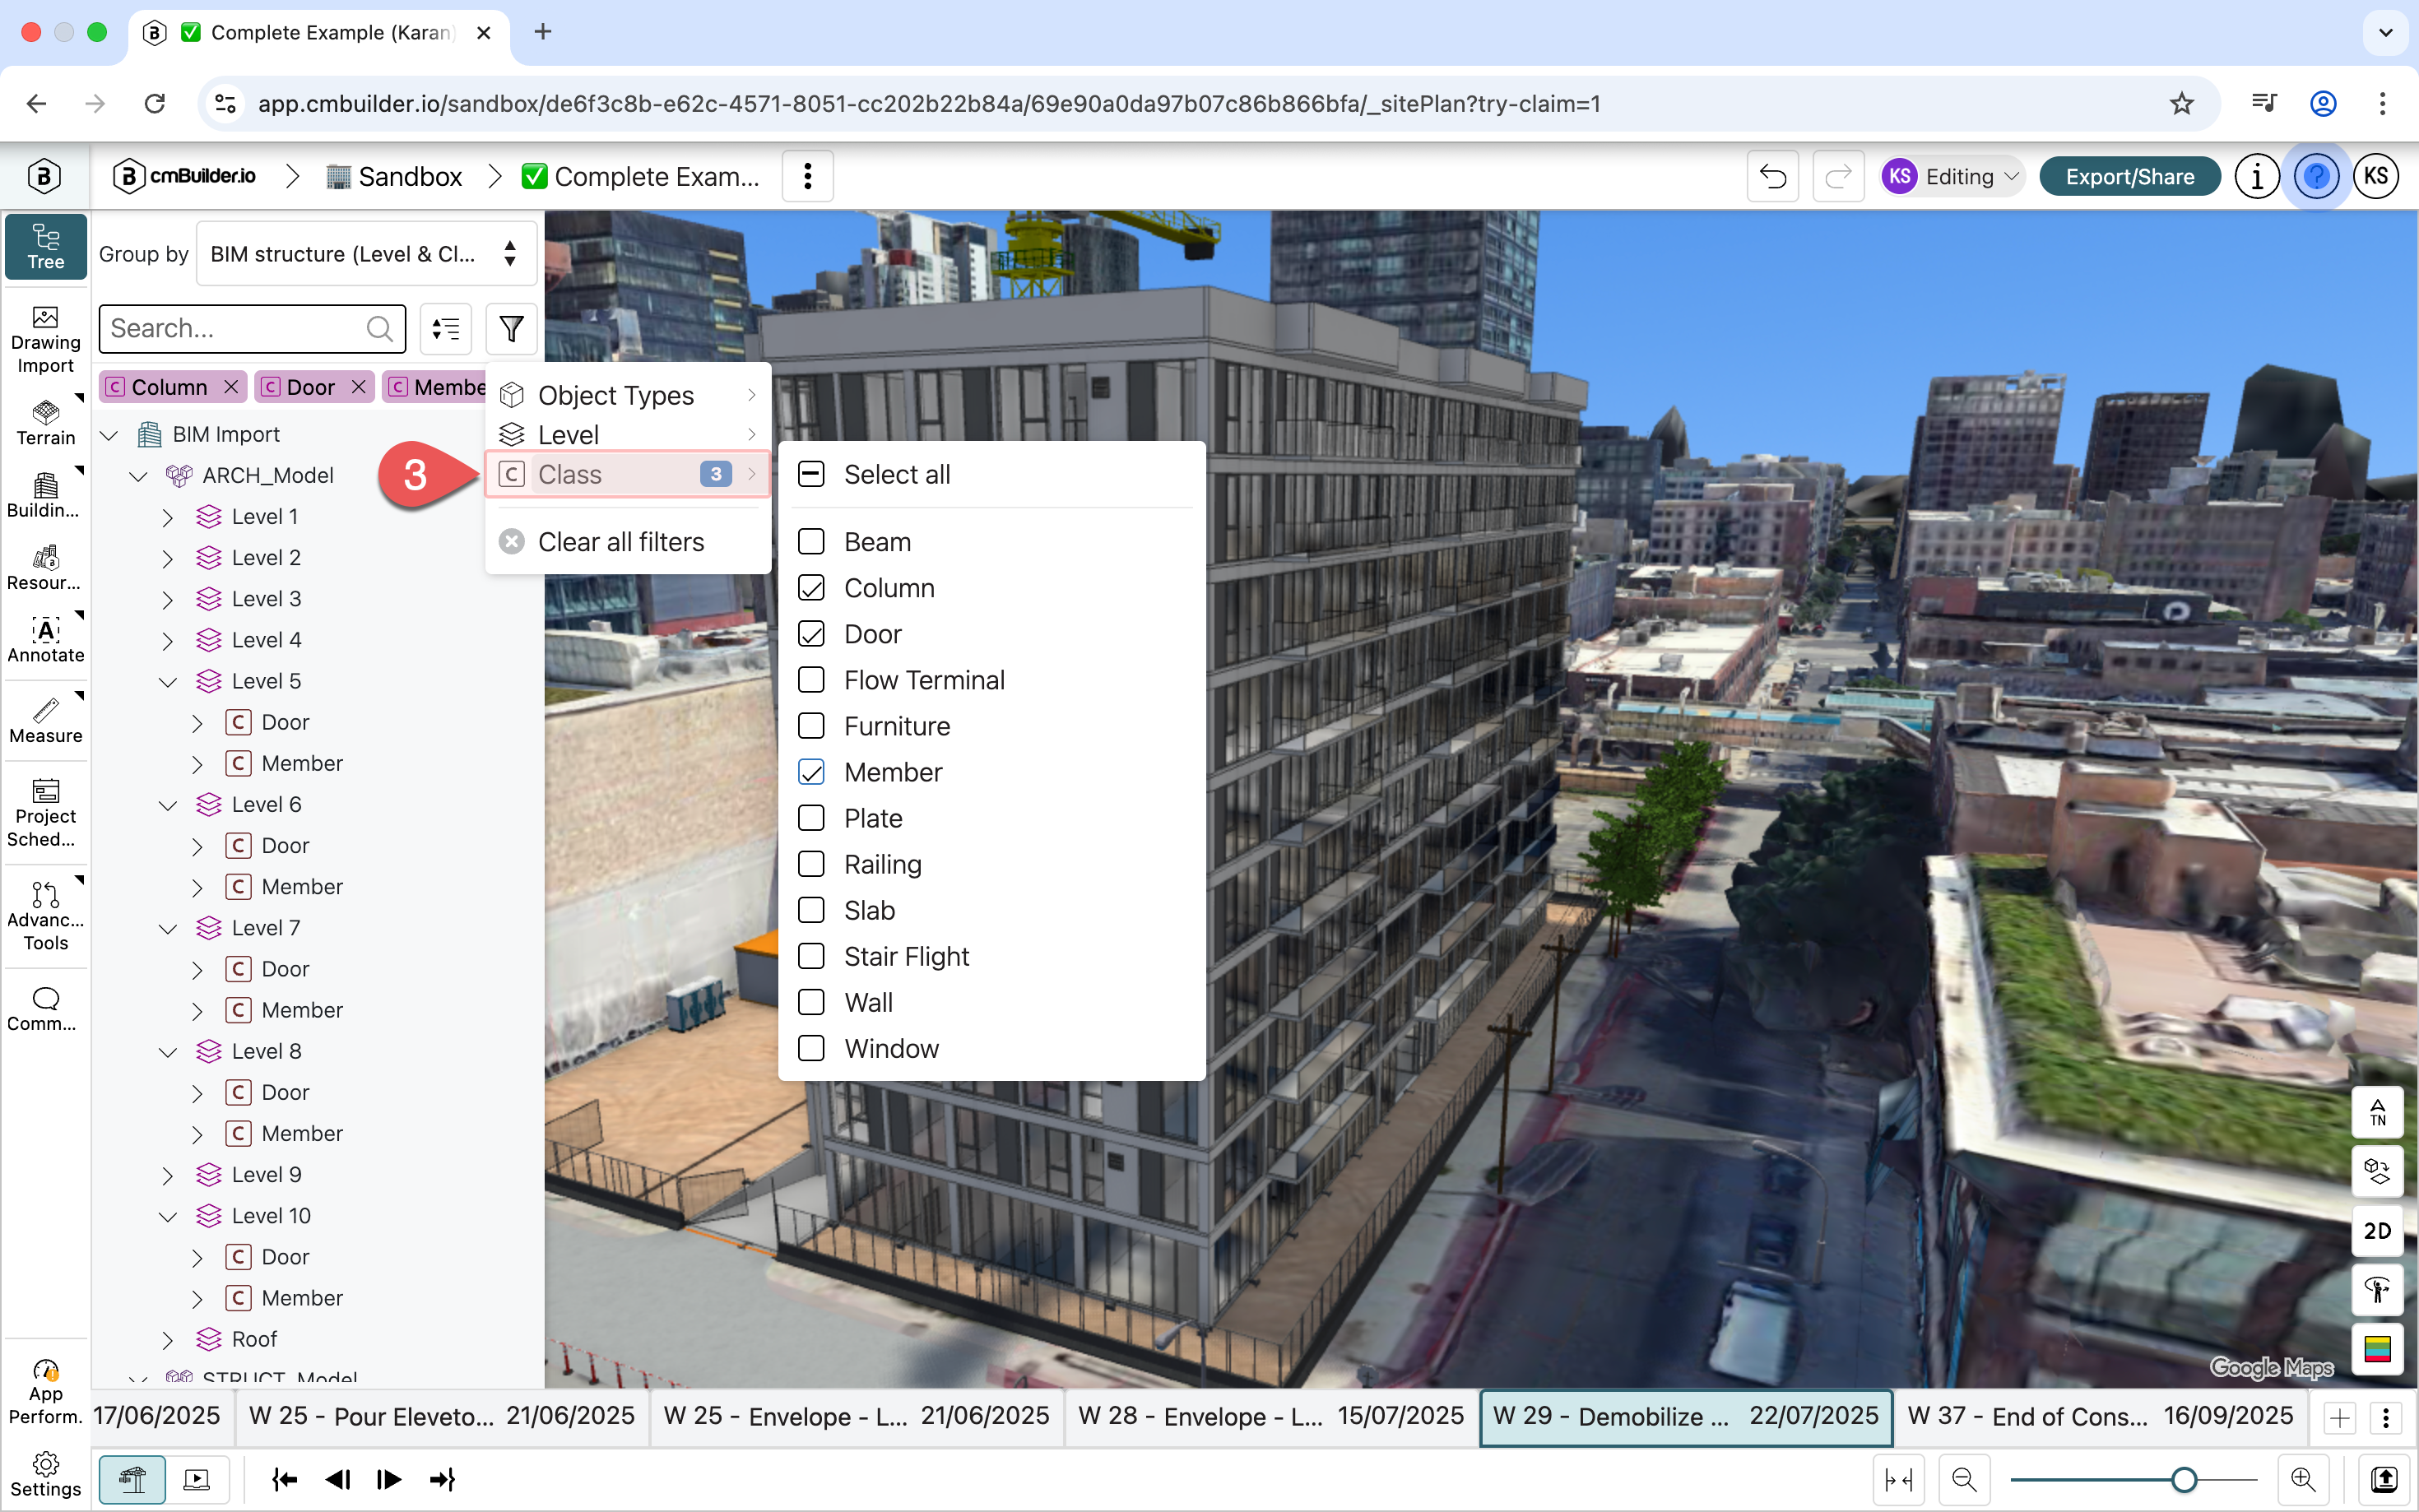Image resolution: width=2419 pixels, height=1512 pixels.
Task: Open the Group by dropdown
Action: [366, 254]
